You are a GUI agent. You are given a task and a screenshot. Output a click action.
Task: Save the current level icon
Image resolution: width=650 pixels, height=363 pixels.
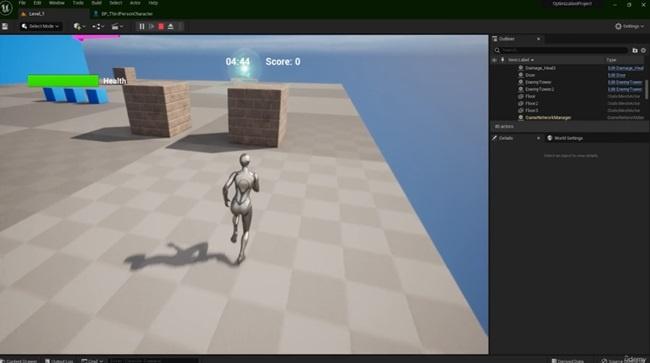[5, 27]
